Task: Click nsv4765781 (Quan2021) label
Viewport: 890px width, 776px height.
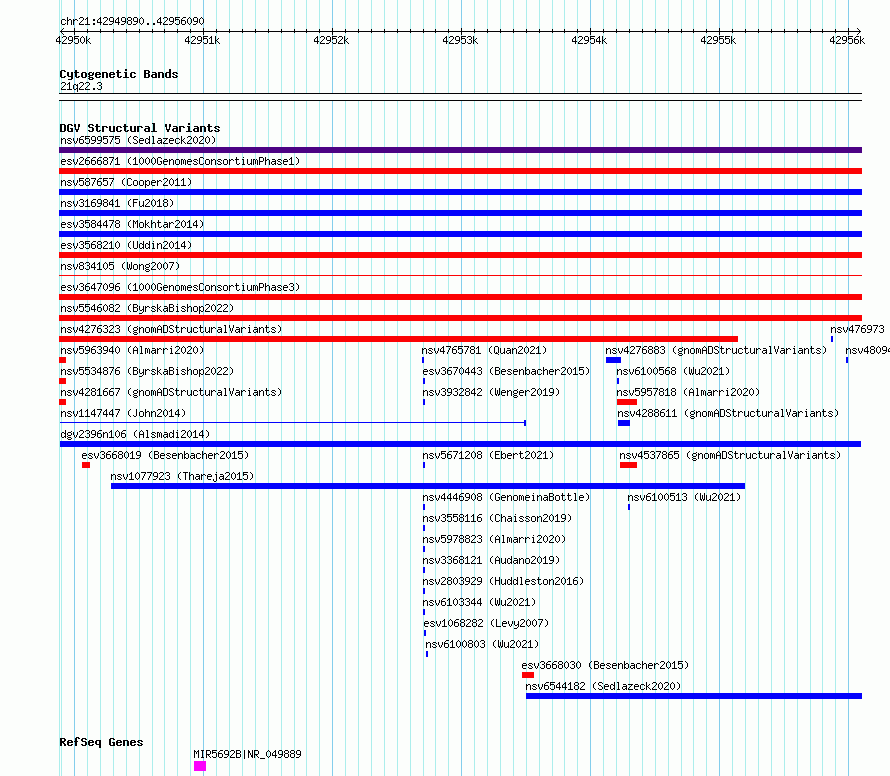Action: click(x=484, y=350)
